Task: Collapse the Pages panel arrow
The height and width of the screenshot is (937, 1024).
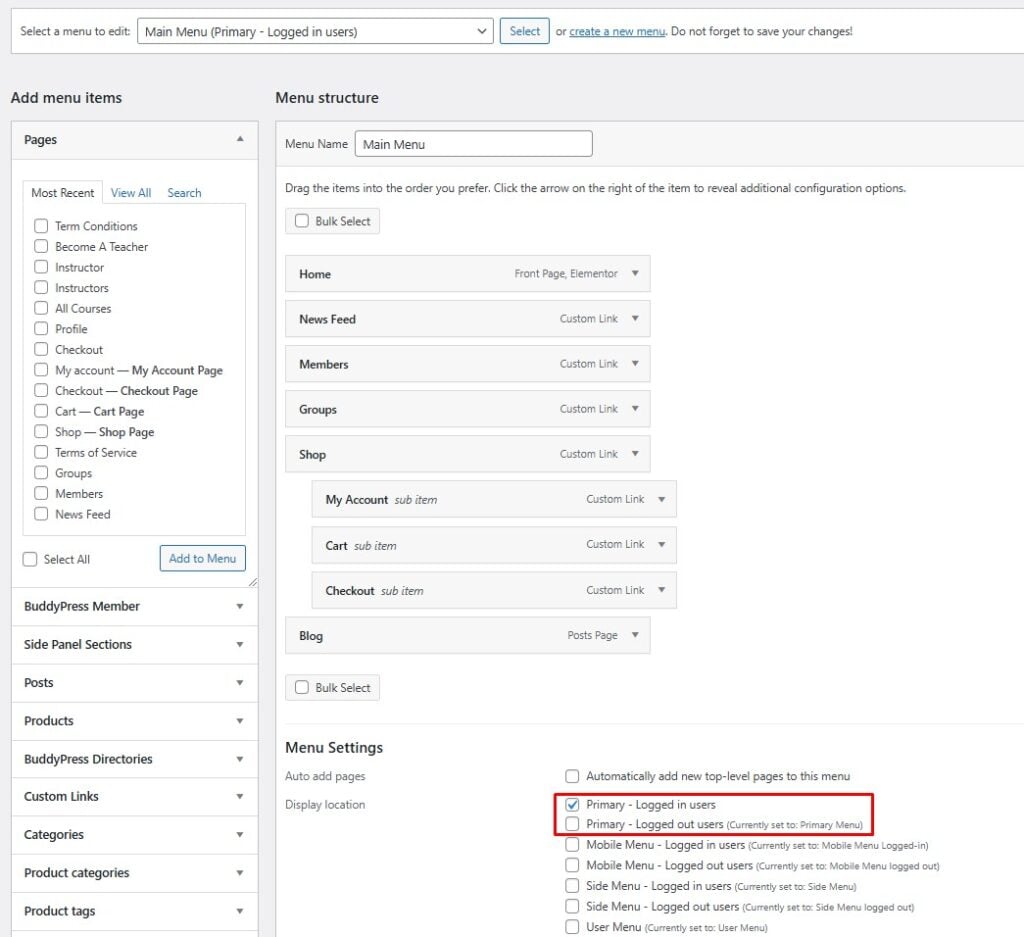Action: click(240, 140)
